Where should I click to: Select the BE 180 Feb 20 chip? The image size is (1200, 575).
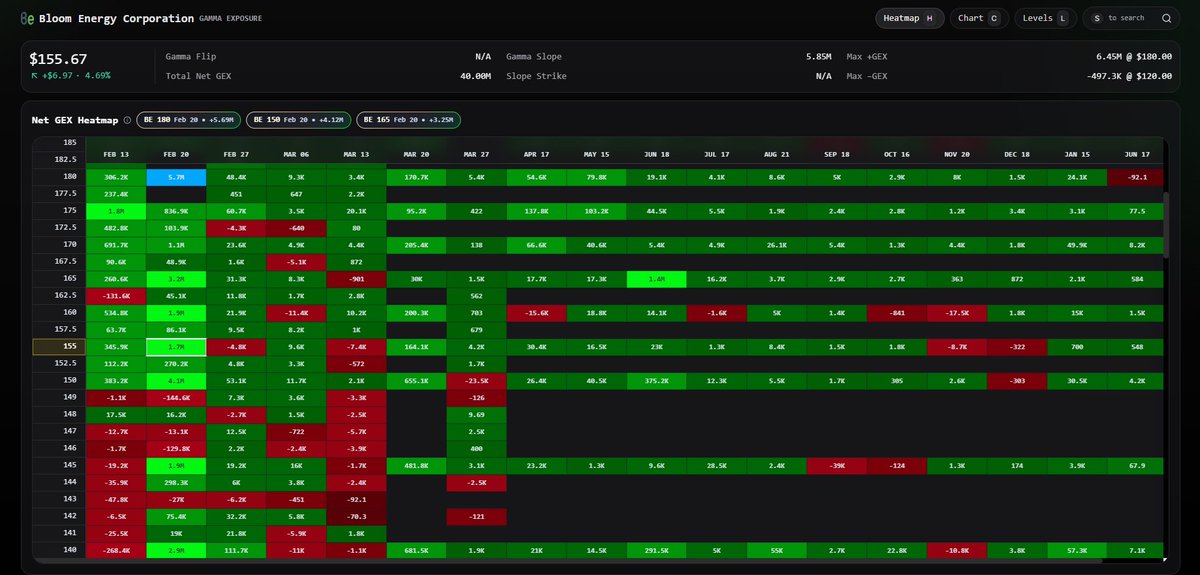click(x=188, y=120)
